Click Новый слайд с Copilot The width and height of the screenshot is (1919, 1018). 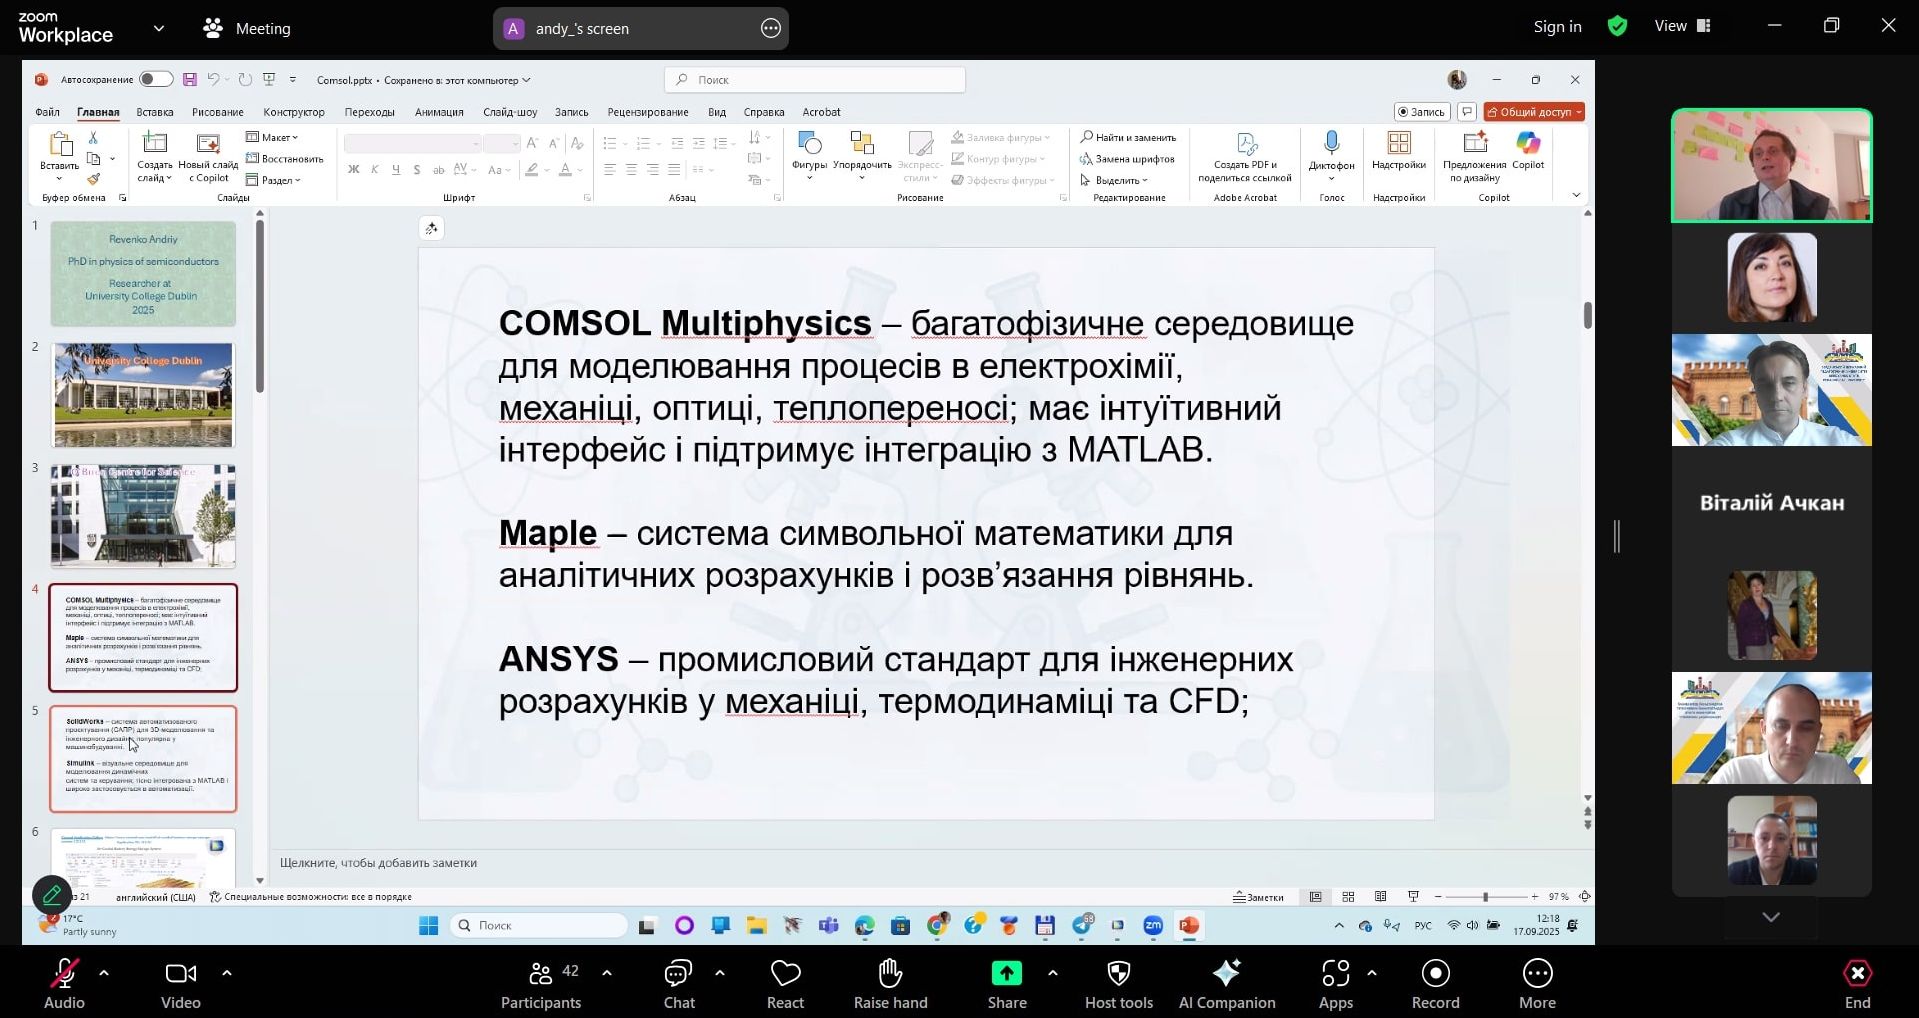(x=208, y=158)
